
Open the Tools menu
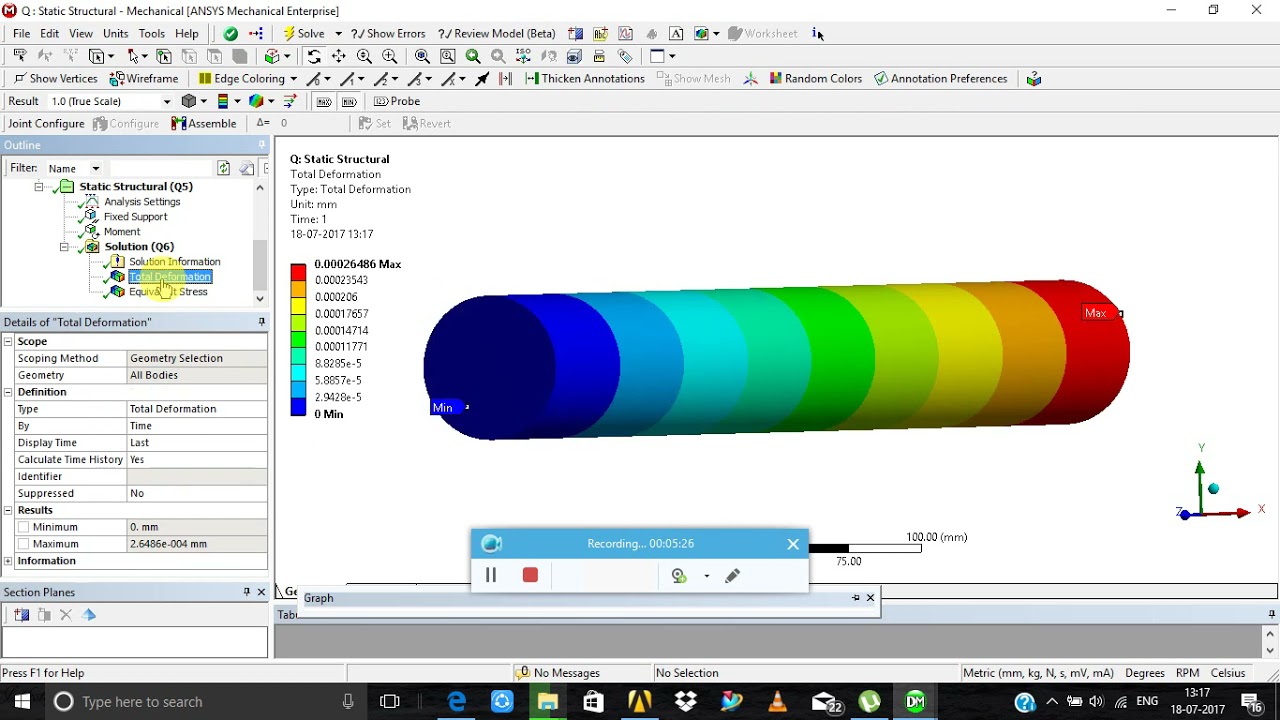[152, 33]
